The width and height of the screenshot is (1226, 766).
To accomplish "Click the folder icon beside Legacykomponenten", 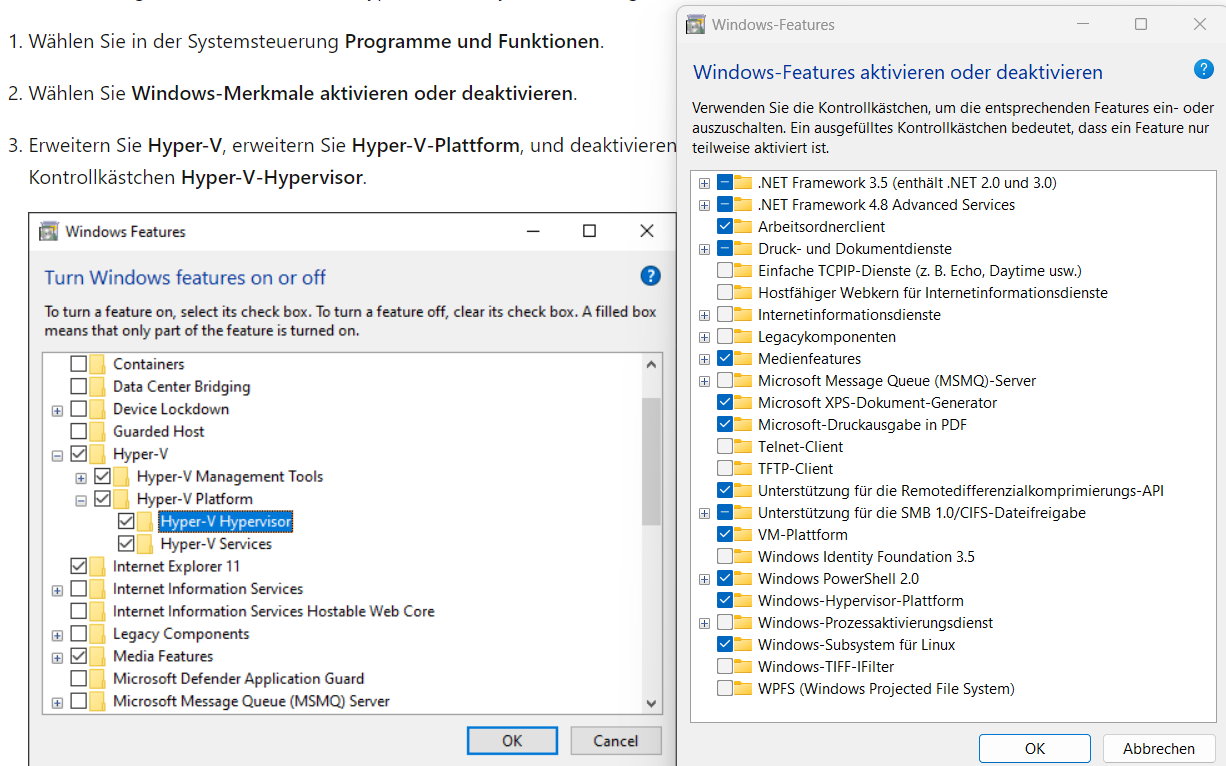I will pos(743,336).
